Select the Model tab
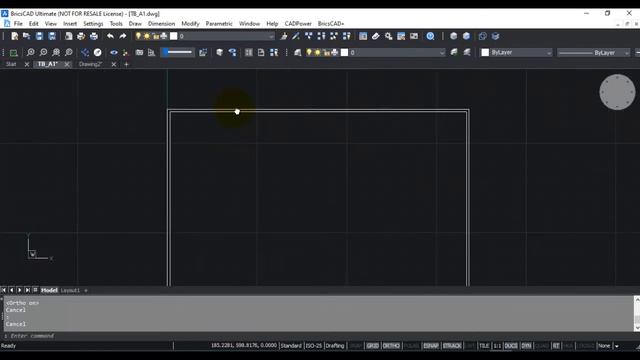Viewport: 640px width, 360px height. tap(49, 290)
